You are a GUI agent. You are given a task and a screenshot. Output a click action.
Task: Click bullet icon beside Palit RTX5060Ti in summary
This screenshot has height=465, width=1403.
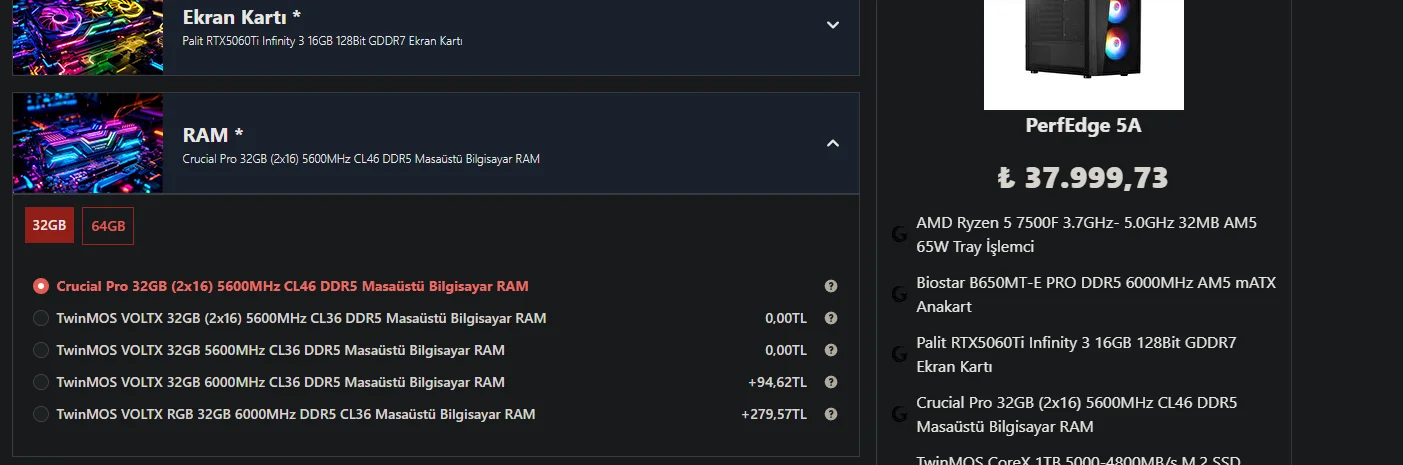coord(899,355)
